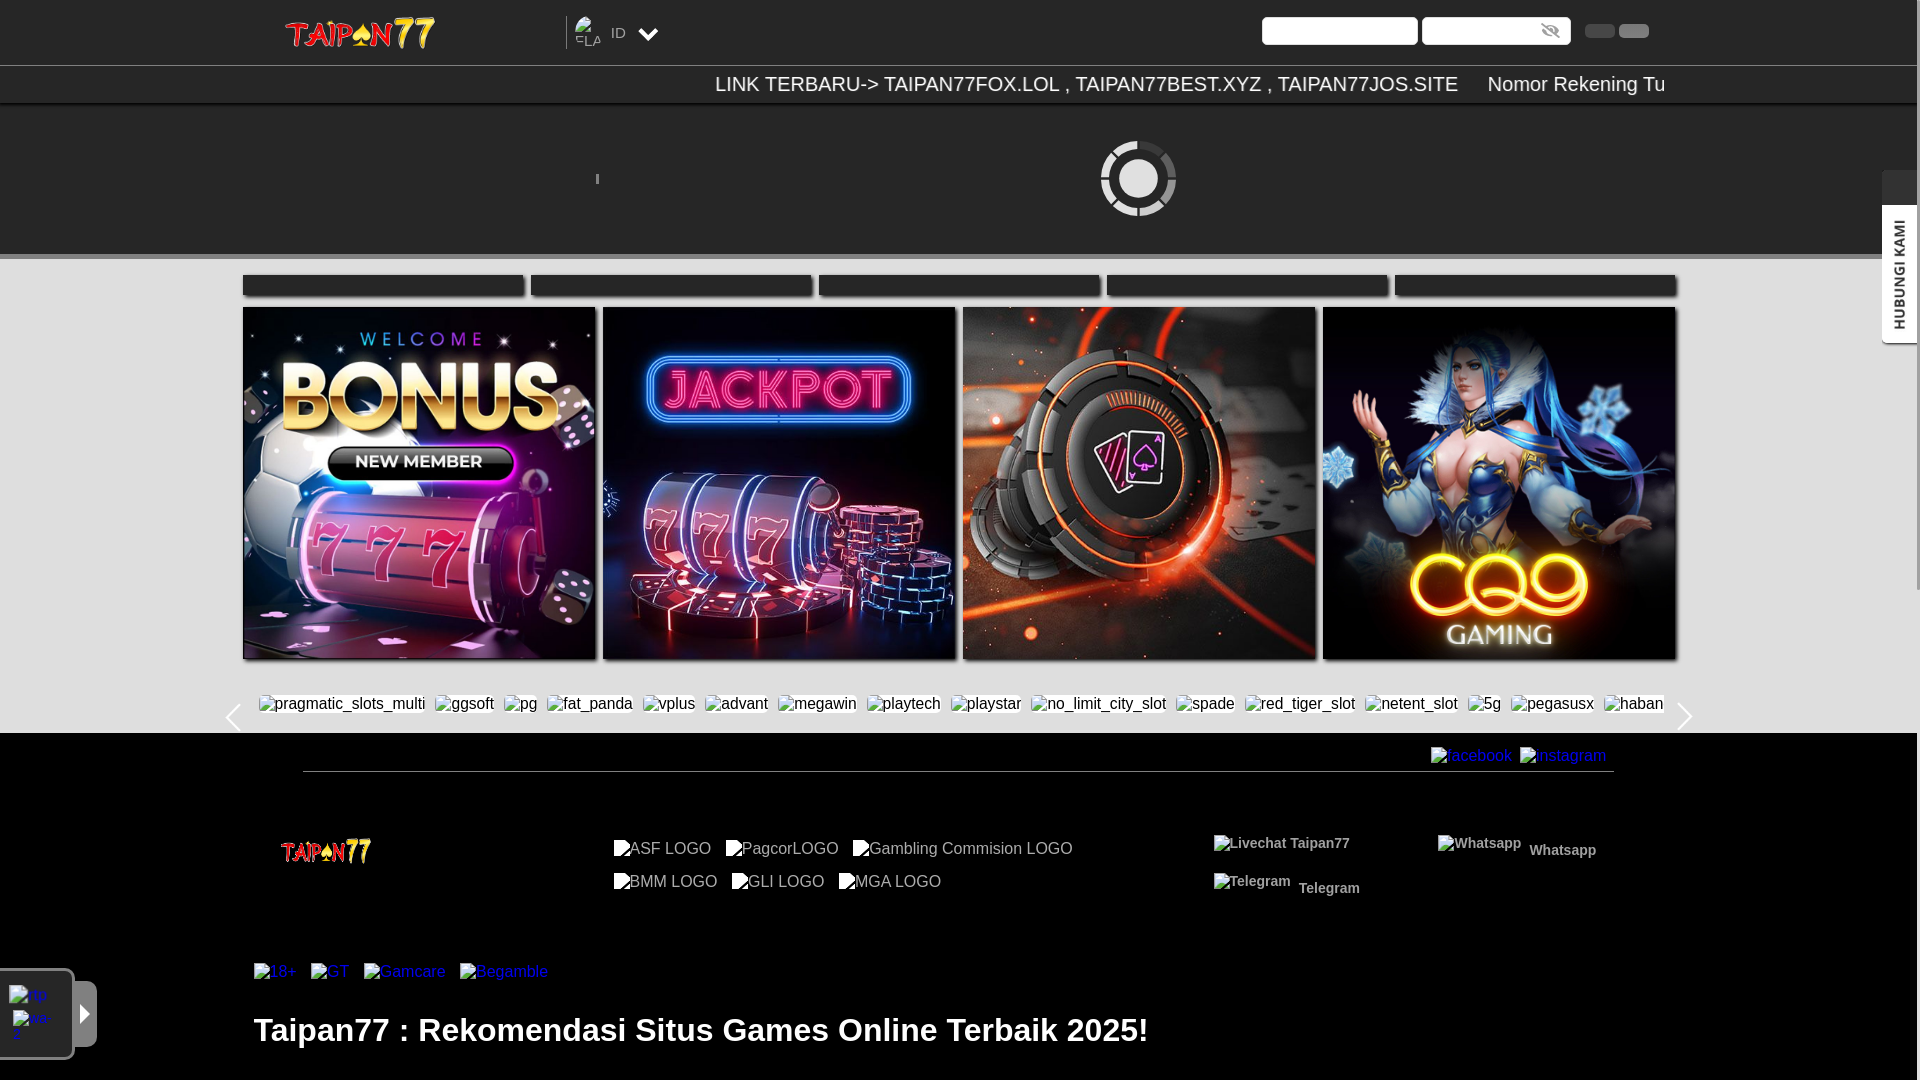Click next arrow of provider carousel
Image resolution: width=1920 pixels, height=1080 pixels.
point(1685,717)
